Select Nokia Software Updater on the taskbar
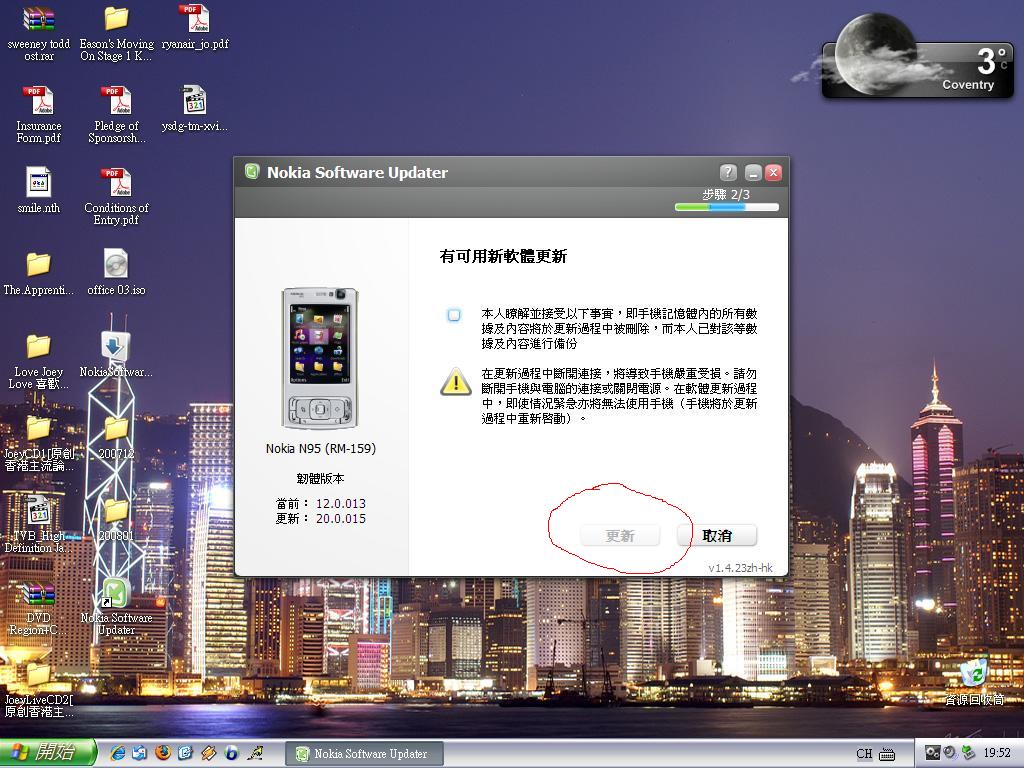 [363, 754]
